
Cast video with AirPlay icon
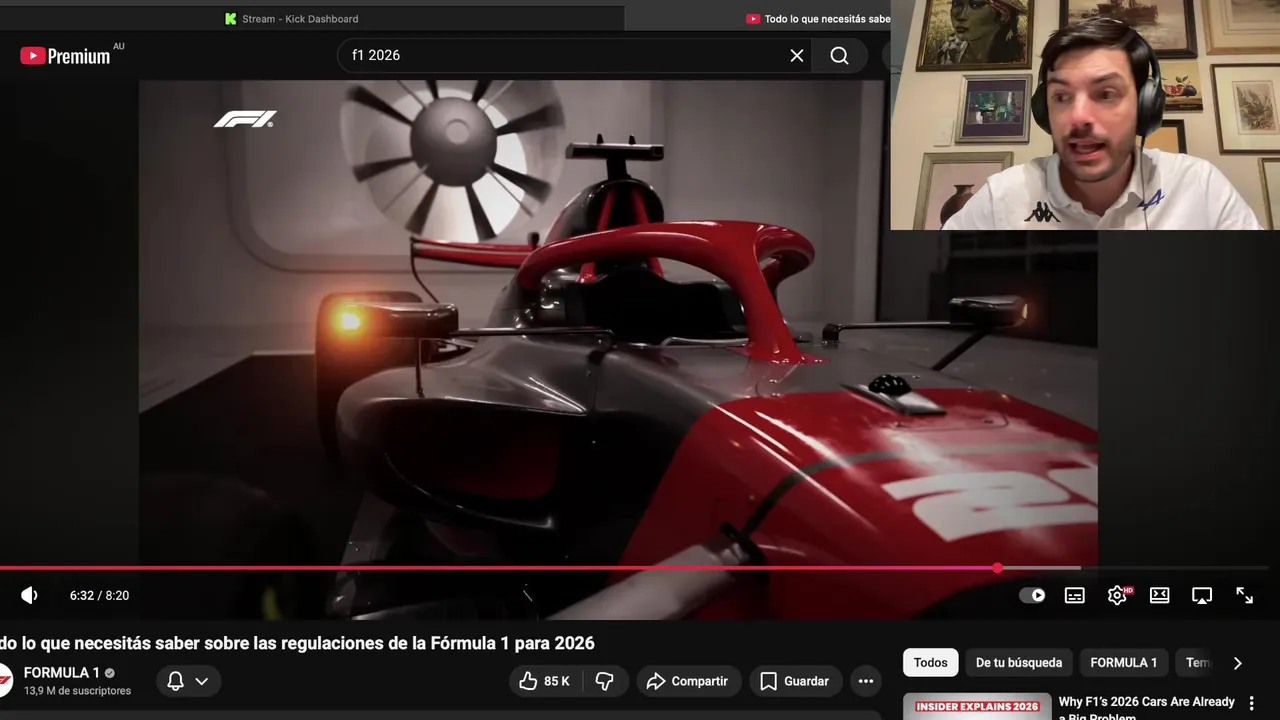tap(1202, 595)
